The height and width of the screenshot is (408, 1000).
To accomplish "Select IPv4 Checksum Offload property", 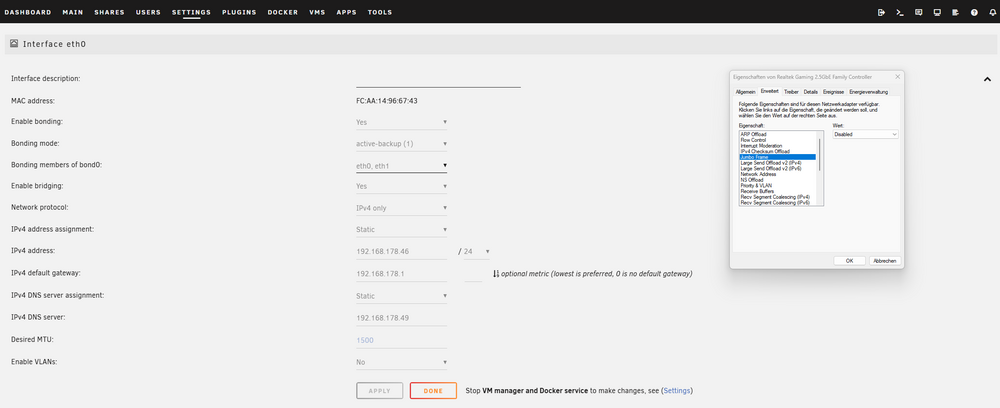I will pyautogui.click(x=777, y=151).
